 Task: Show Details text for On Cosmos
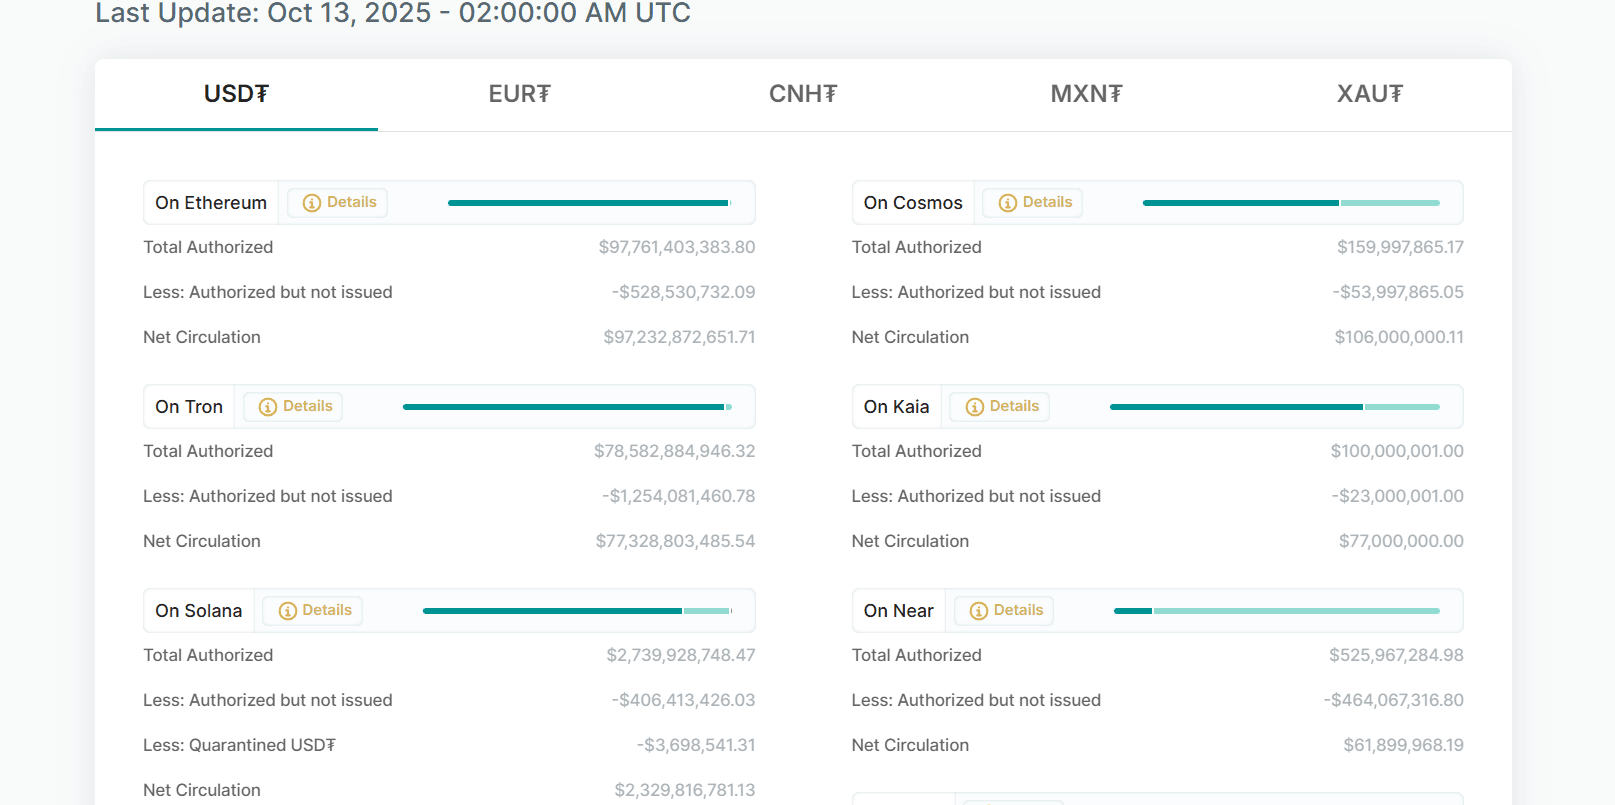1047,202
